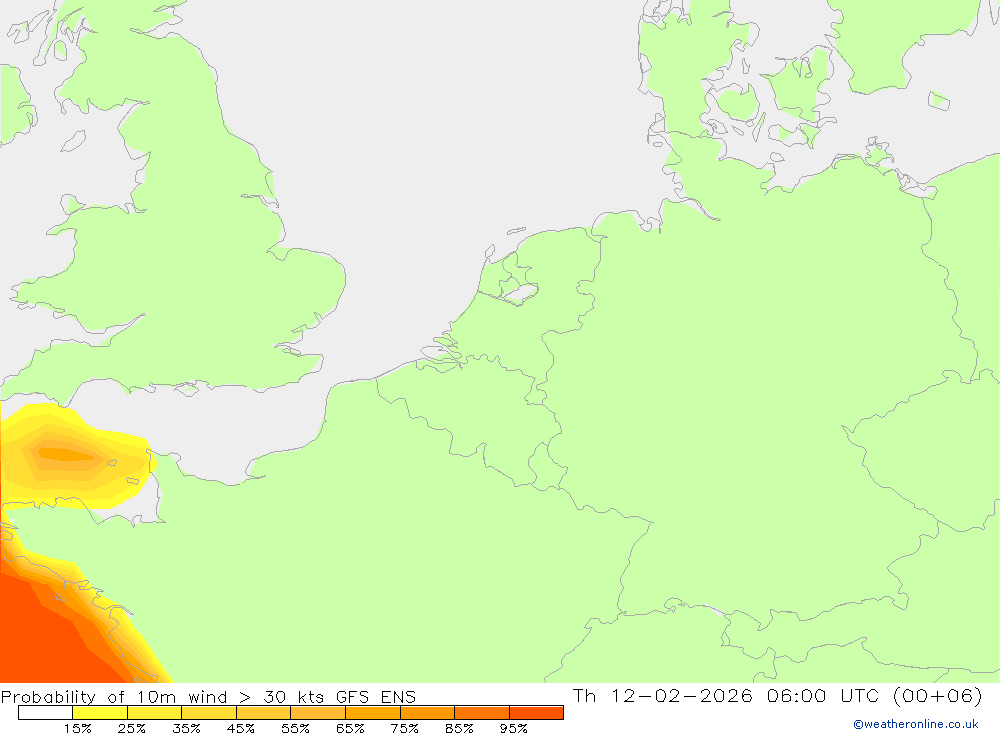Click the "Probability of 10m wind > 30 kts" title
The height and width of the screenshot is (733, 1000).
(163, 697)
